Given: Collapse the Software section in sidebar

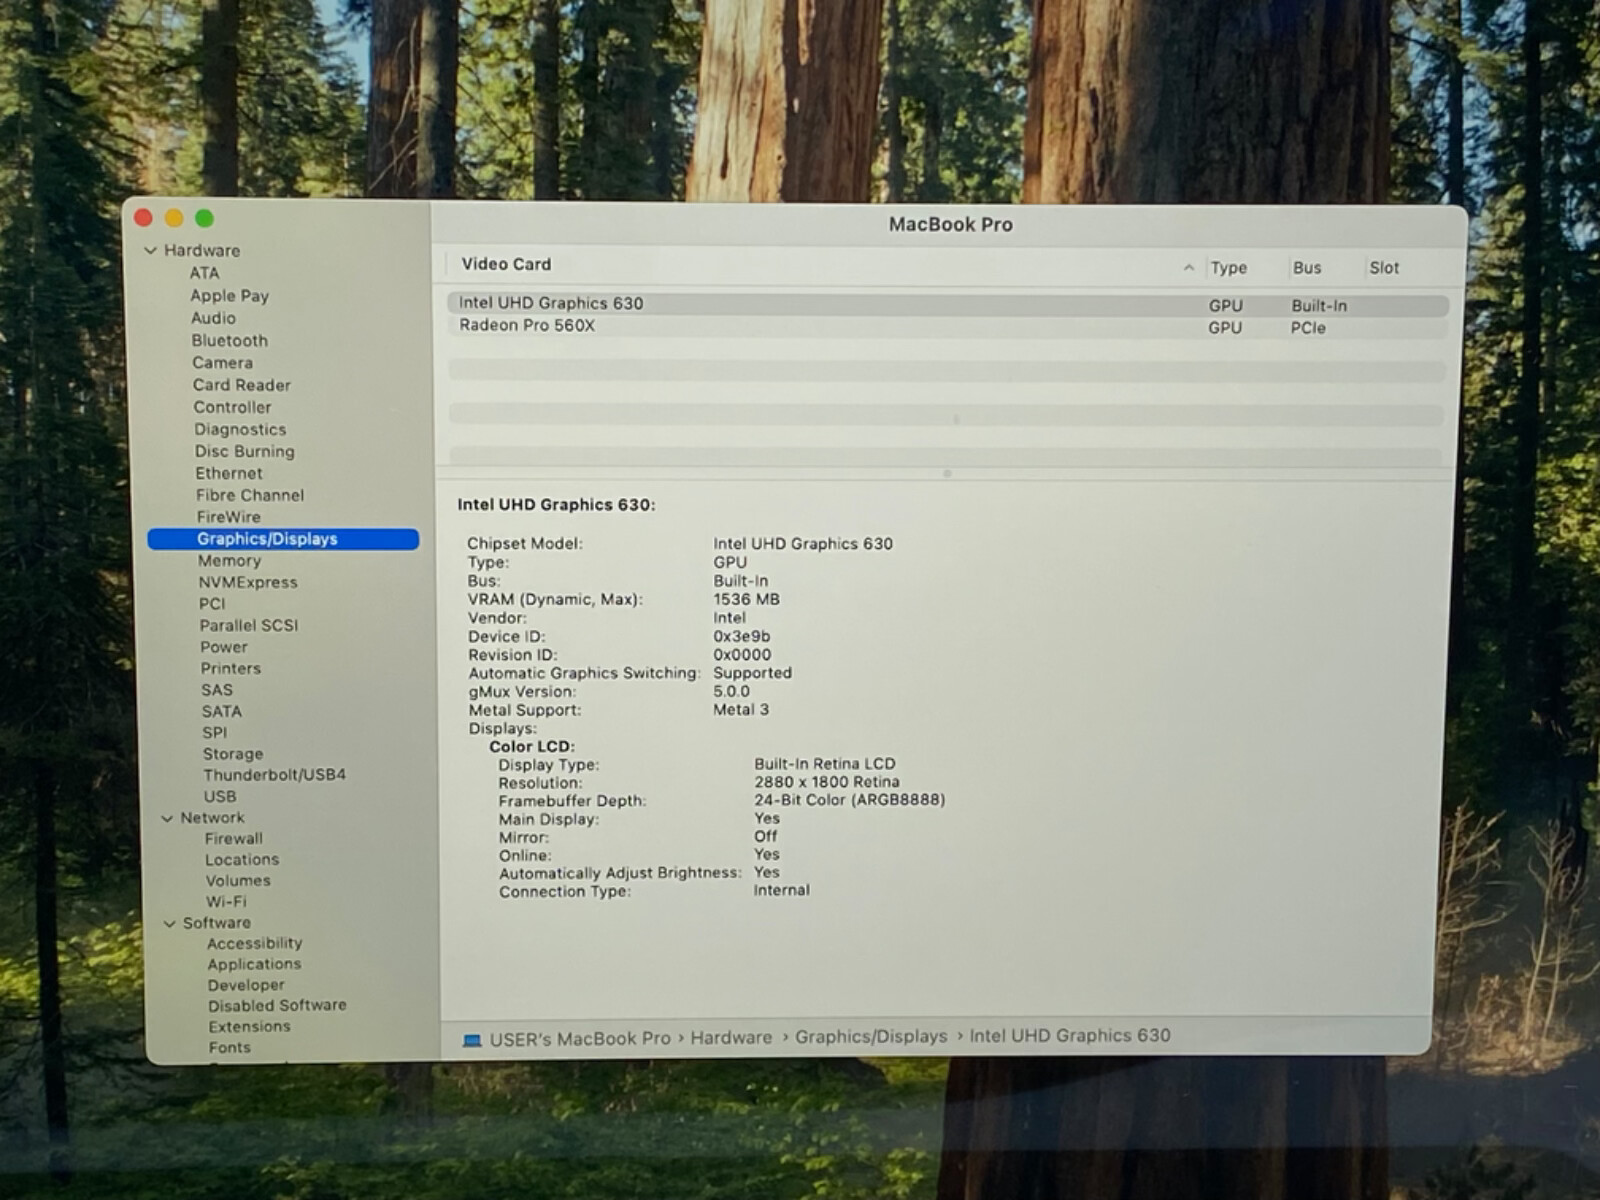Looking at the screenshot, I should 169,923.
